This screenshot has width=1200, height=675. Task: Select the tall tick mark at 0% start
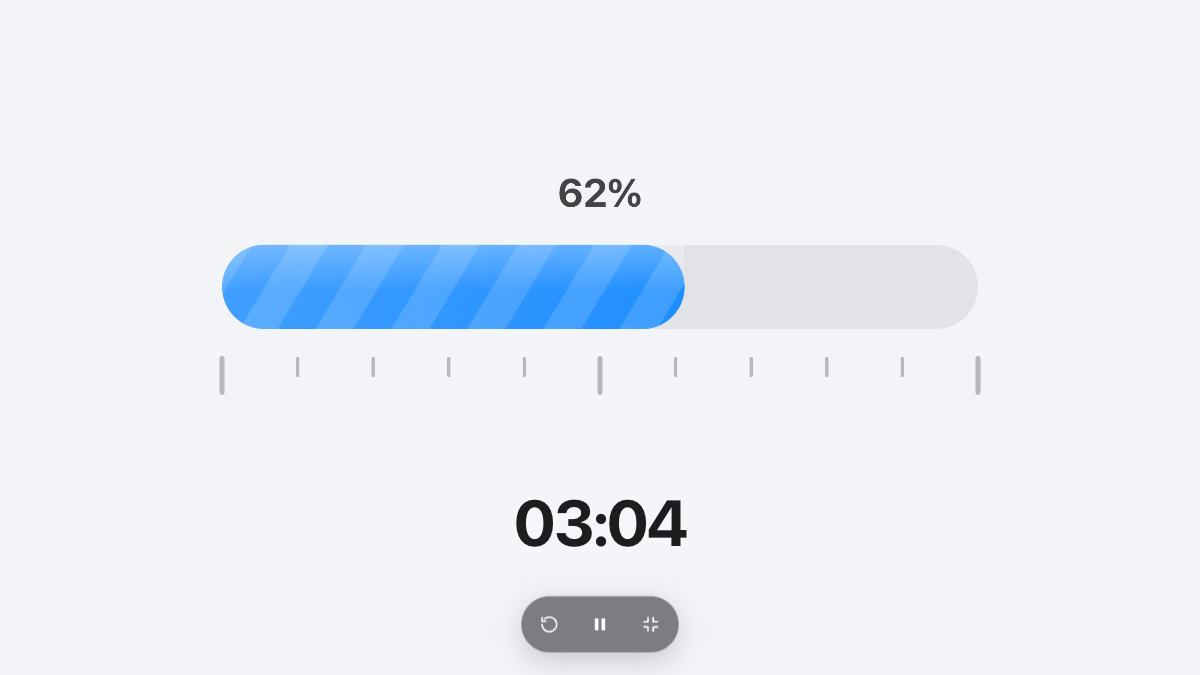pos(222,375)
